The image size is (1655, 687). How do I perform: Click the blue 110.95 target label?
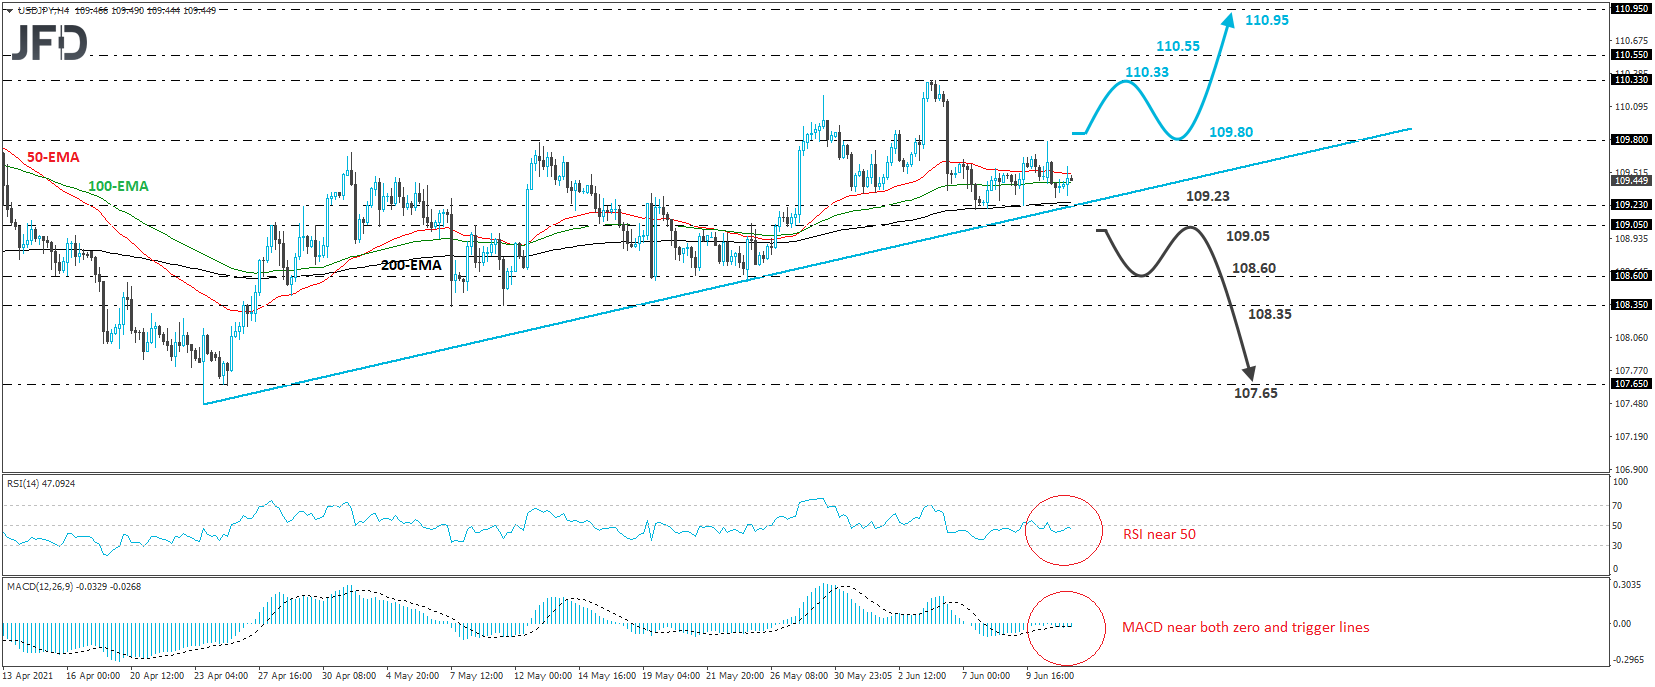tap(1267, 20)
